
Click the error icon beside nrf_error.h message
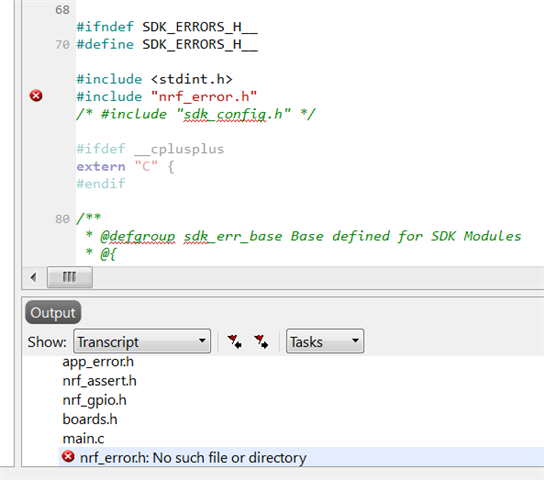pyautogui.click(x=68, y=456)
